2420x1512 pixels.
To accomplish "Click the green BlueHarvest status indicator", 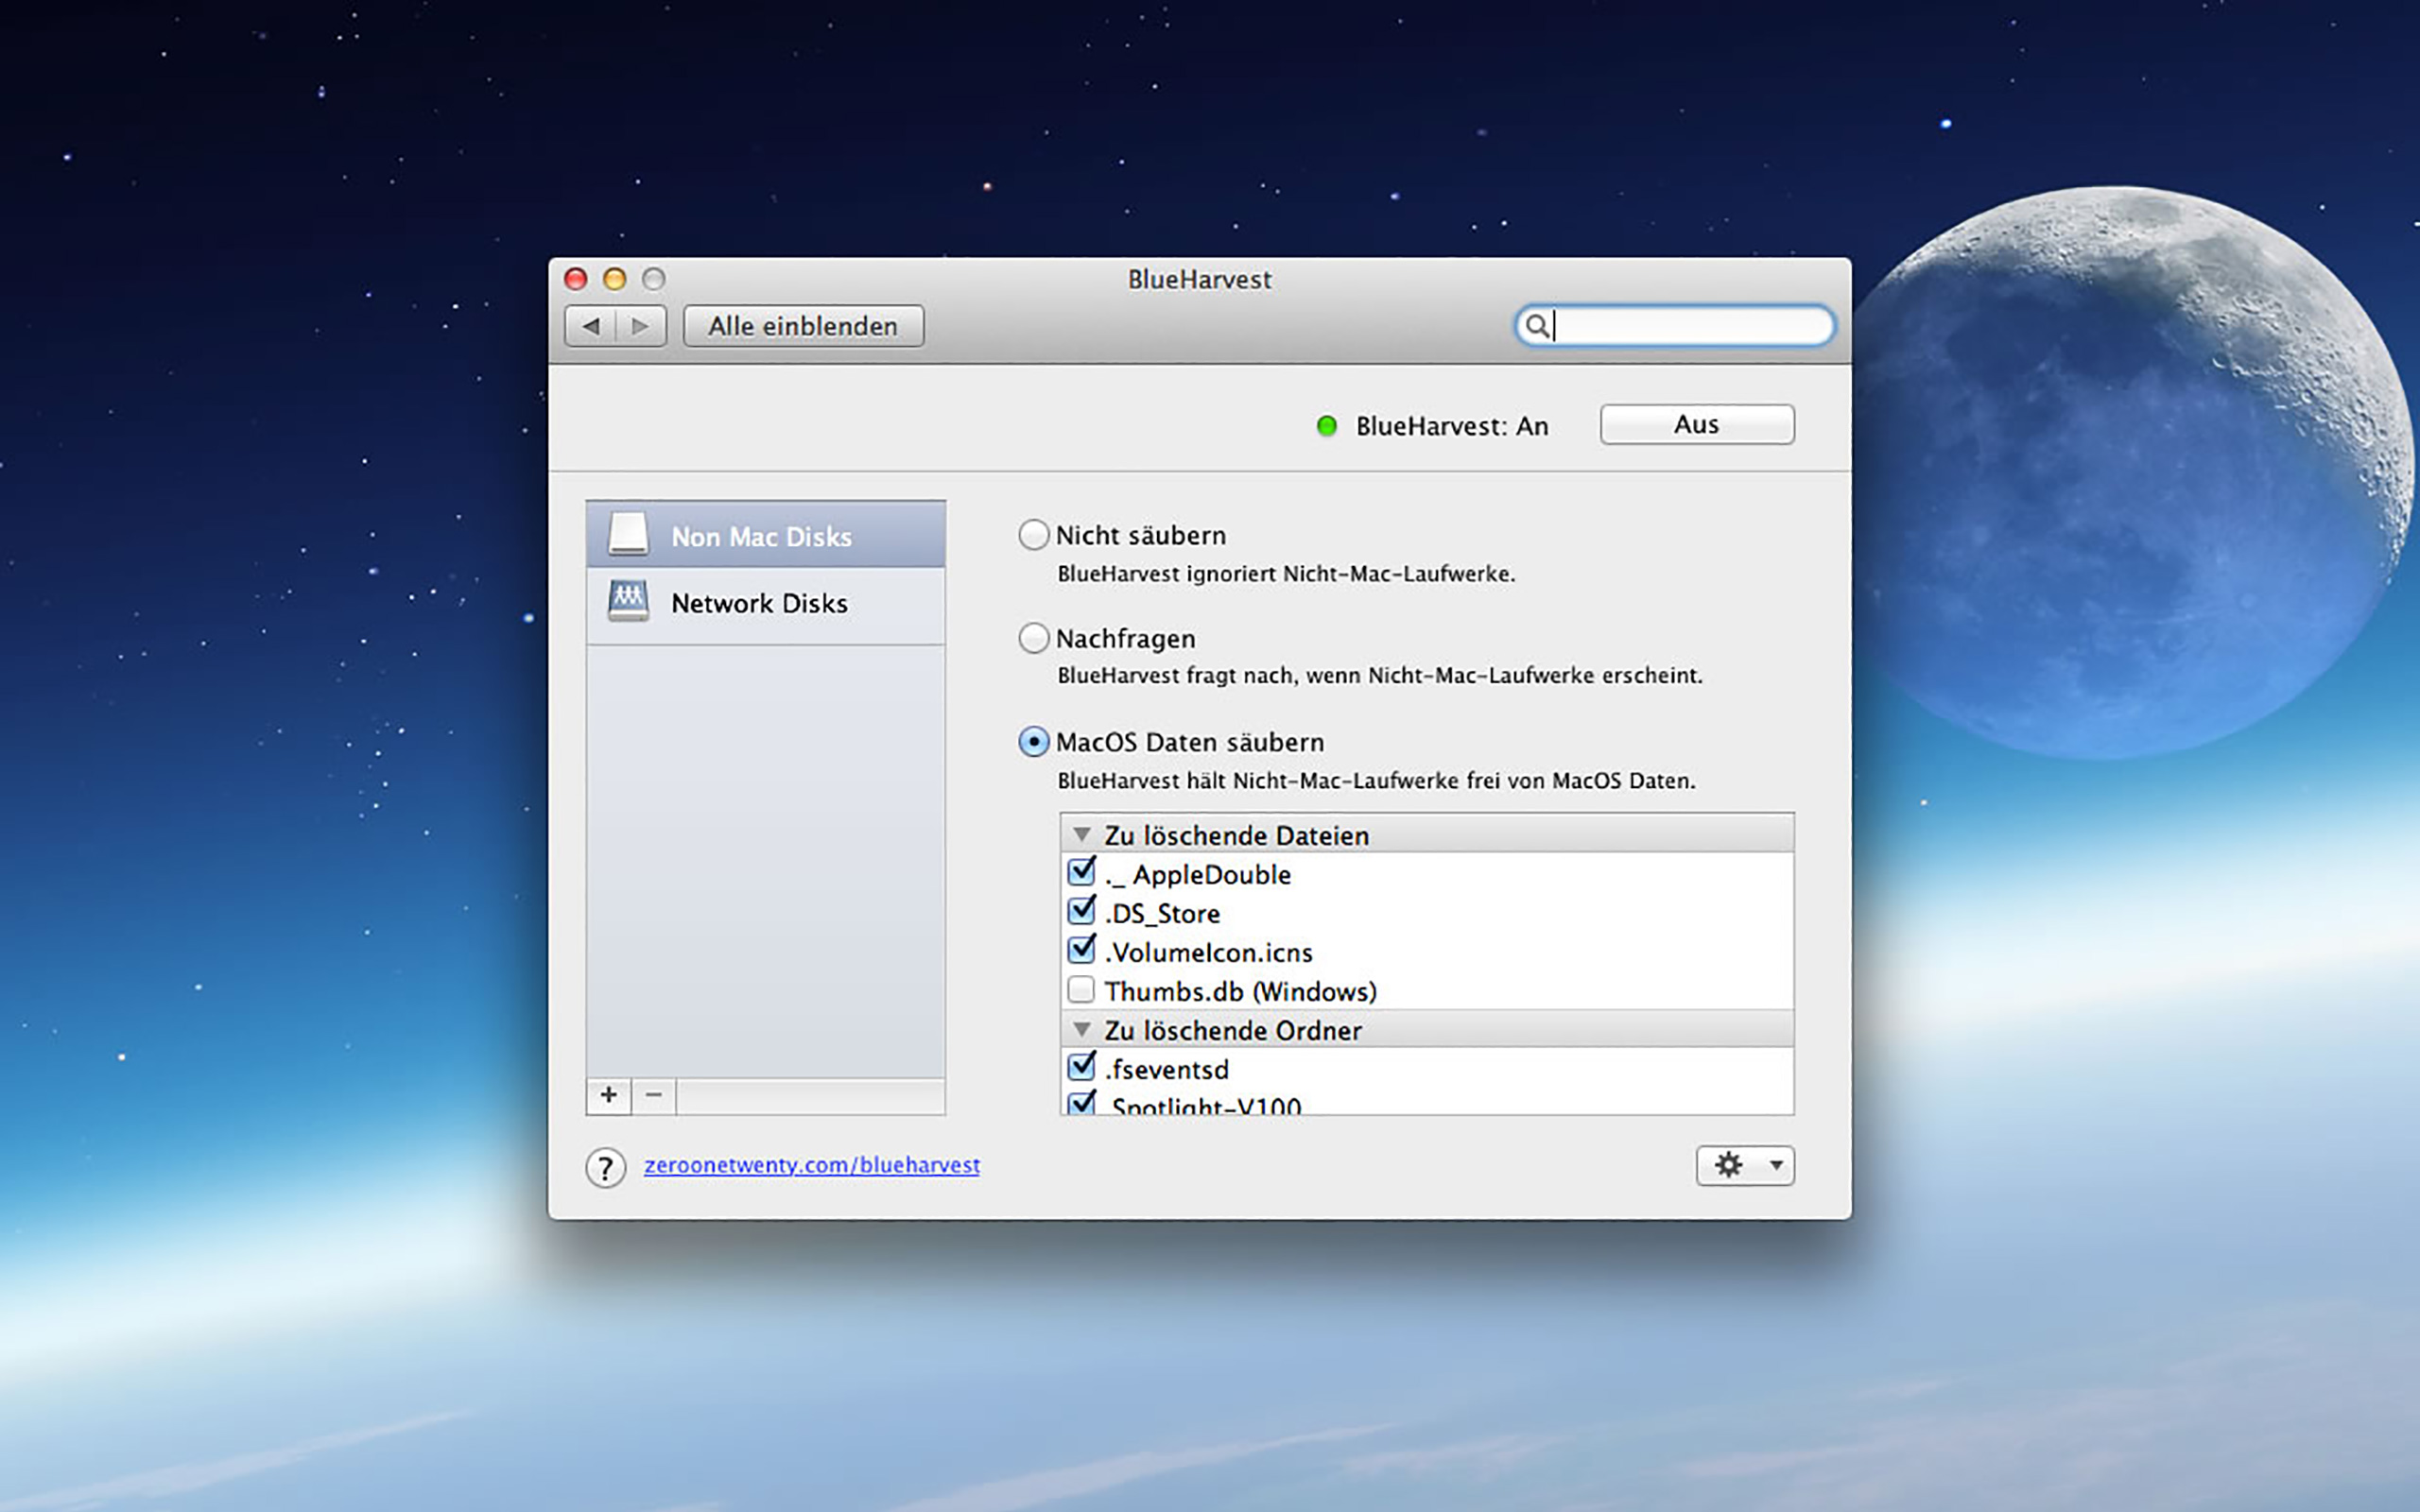I will 1327,426.
